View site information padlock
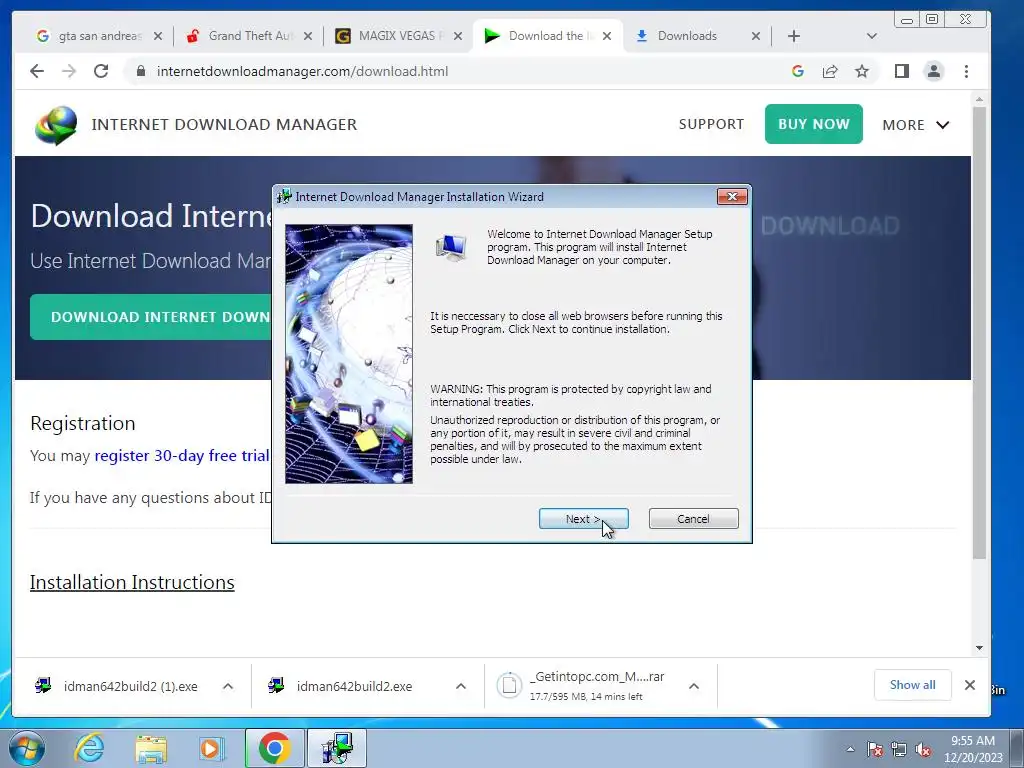1024x768 pixels. pos(140,71)
